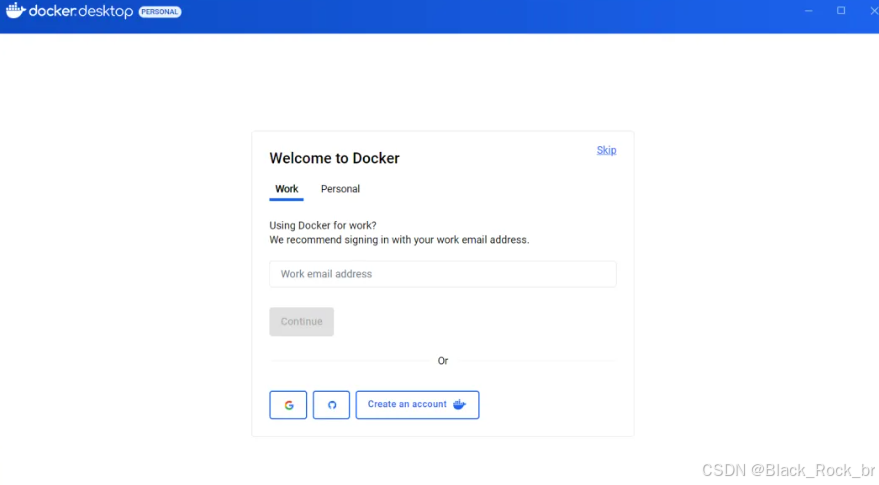Switch to the Personal tab
Screen dimensions: 879x485
pos(340,189)
